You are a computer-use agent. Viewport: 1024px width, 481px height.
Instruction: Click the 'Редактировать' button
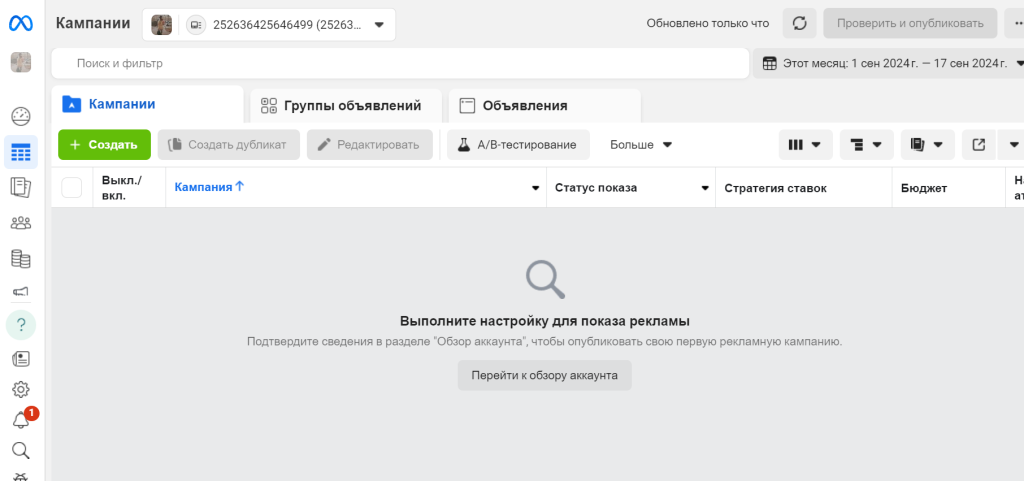click(x=370, y=145)
